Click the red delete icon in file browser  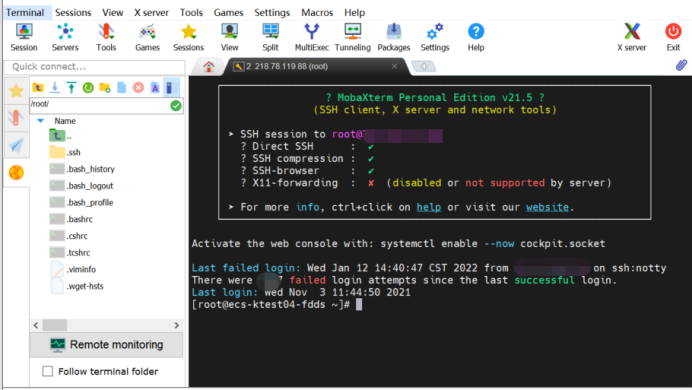coord(139,87)
